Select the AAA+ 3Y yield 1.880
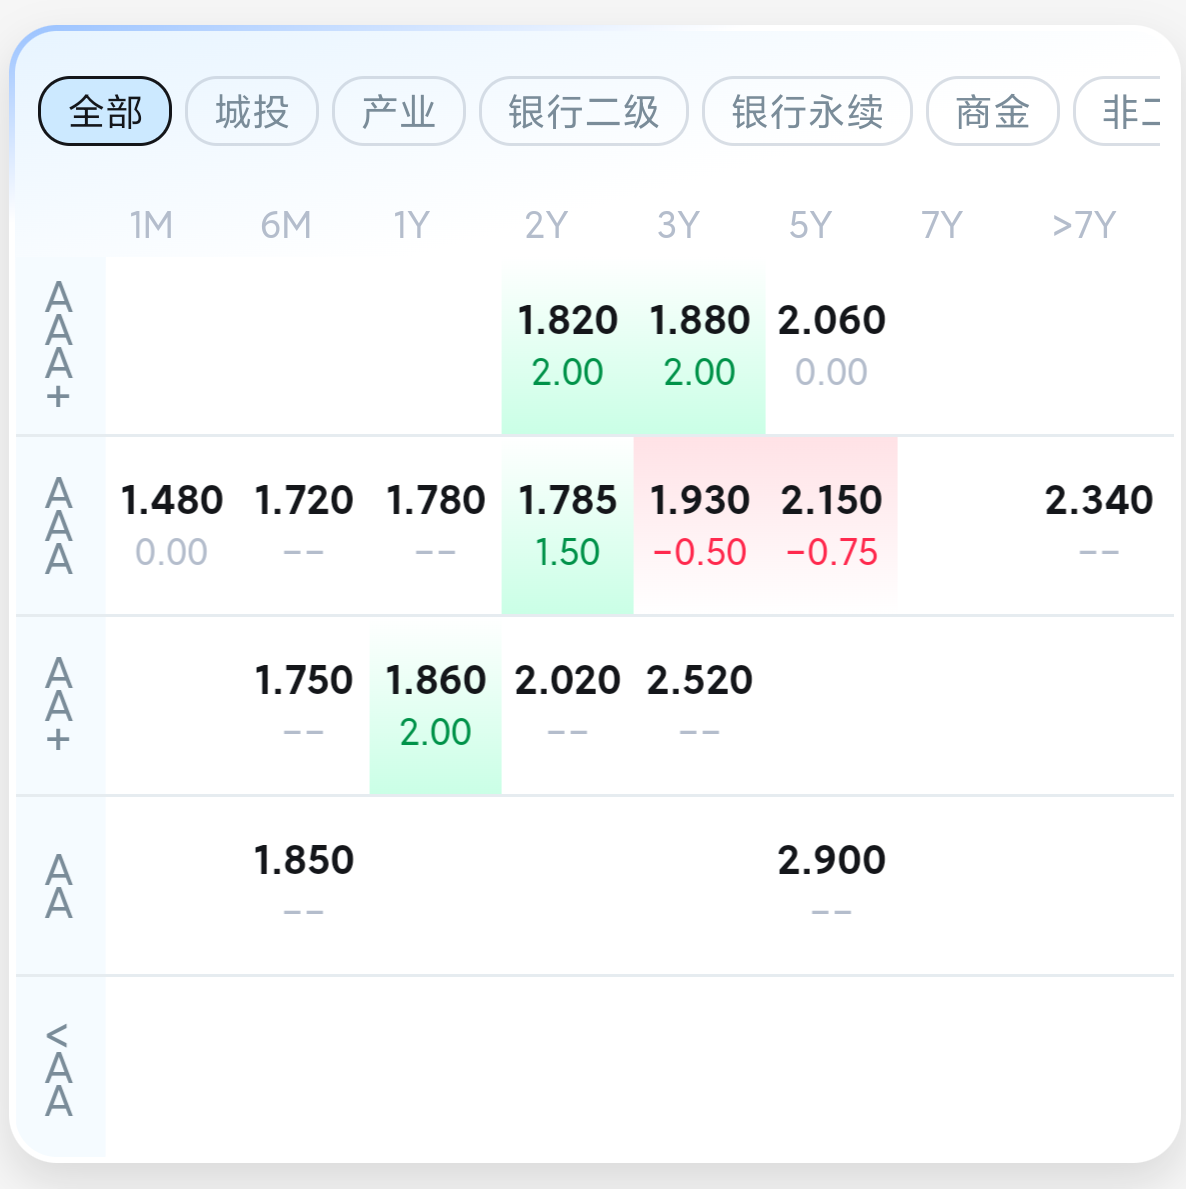The height and width of the screenshot is (1189, 1186). click(x=700, y=345)
